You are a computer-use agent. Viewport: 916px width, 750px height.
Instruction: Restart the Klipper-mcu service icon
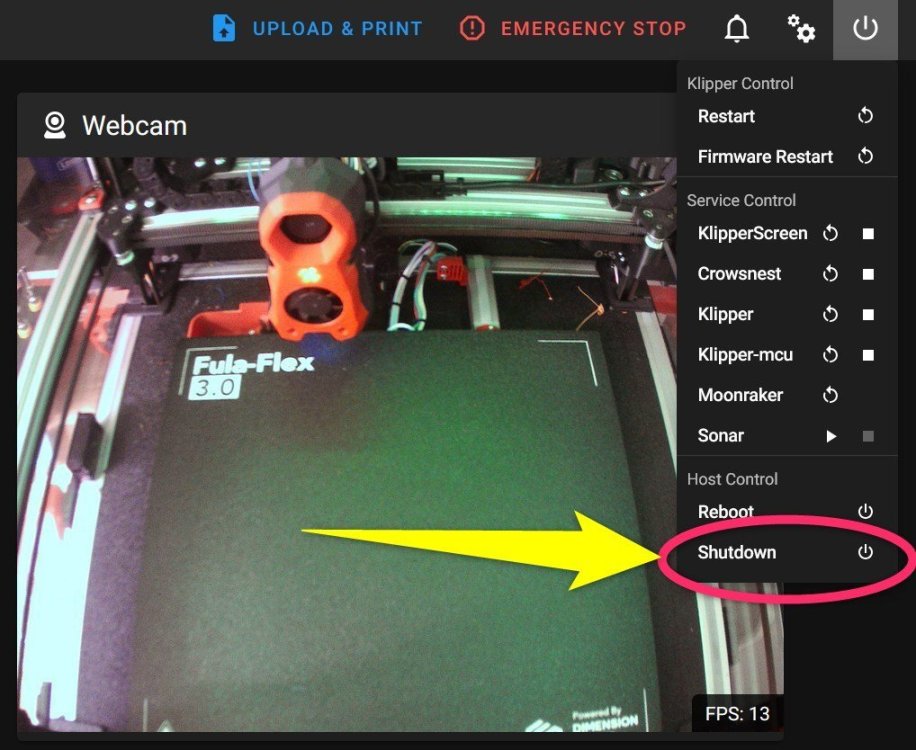[x=830, y=355]
